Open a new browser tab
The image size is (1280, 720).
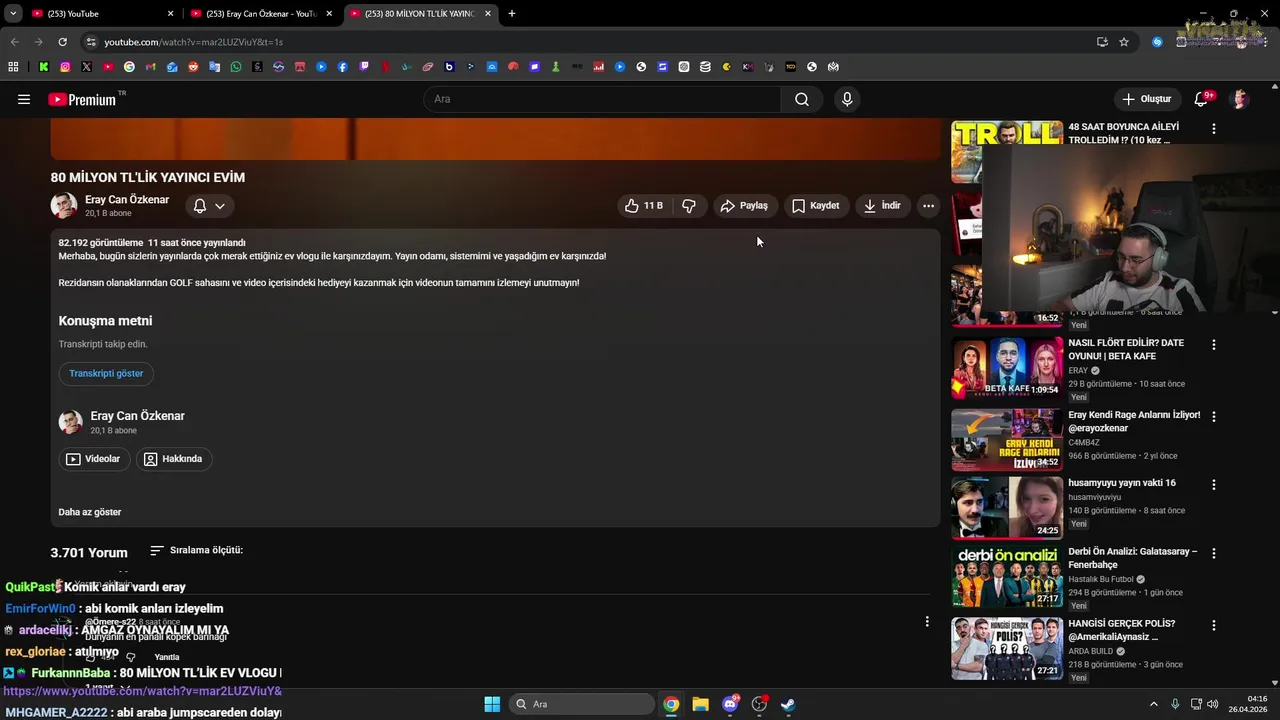point(512,14)
